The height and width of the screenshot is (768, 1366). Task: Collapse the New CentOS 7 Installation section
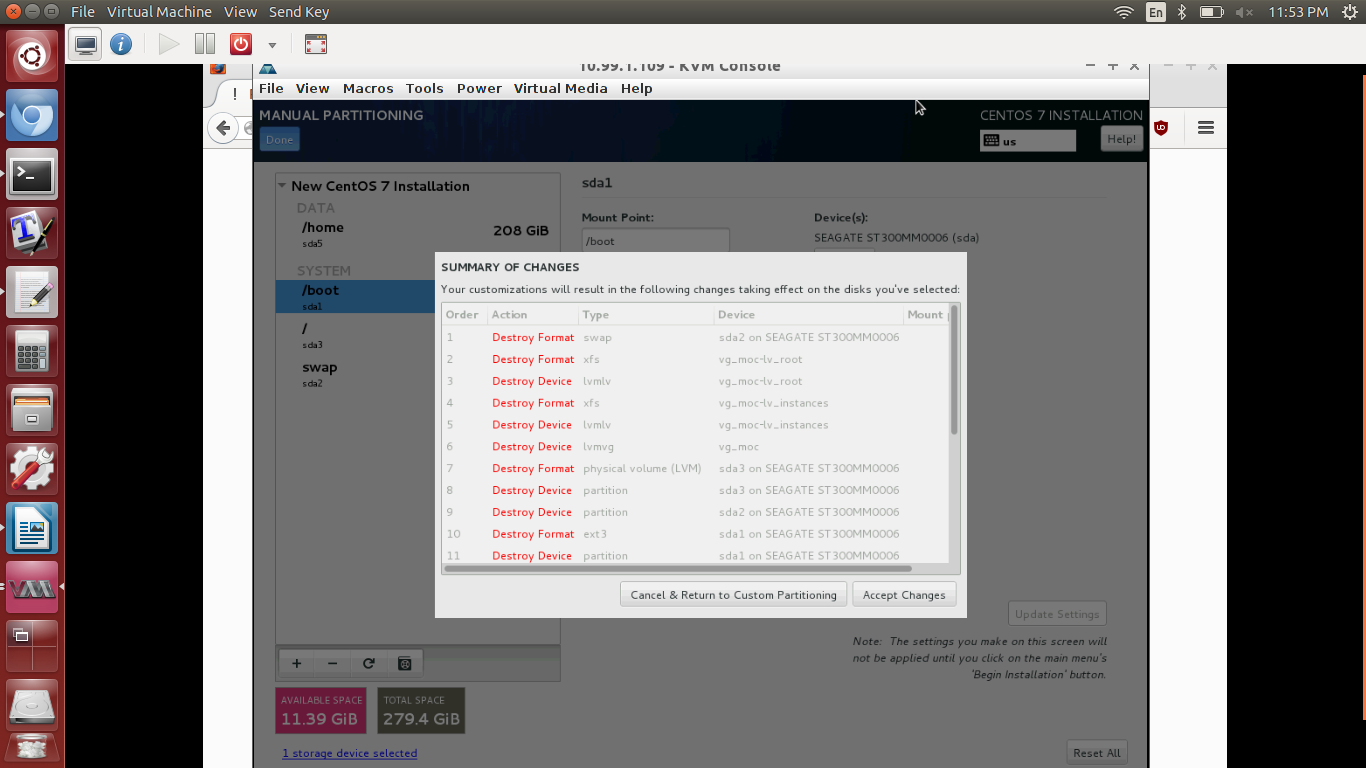[282, 186]
